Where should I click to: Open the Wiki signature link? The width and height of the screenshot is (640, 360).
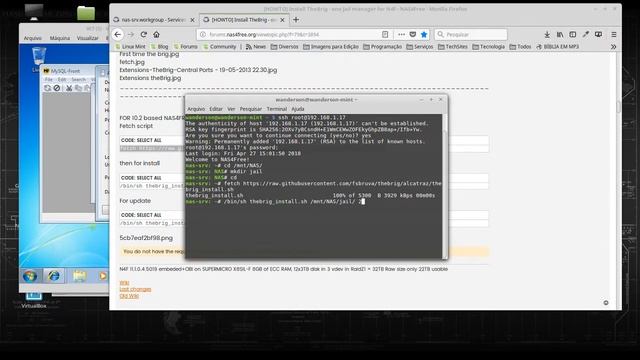coord(124,282)
